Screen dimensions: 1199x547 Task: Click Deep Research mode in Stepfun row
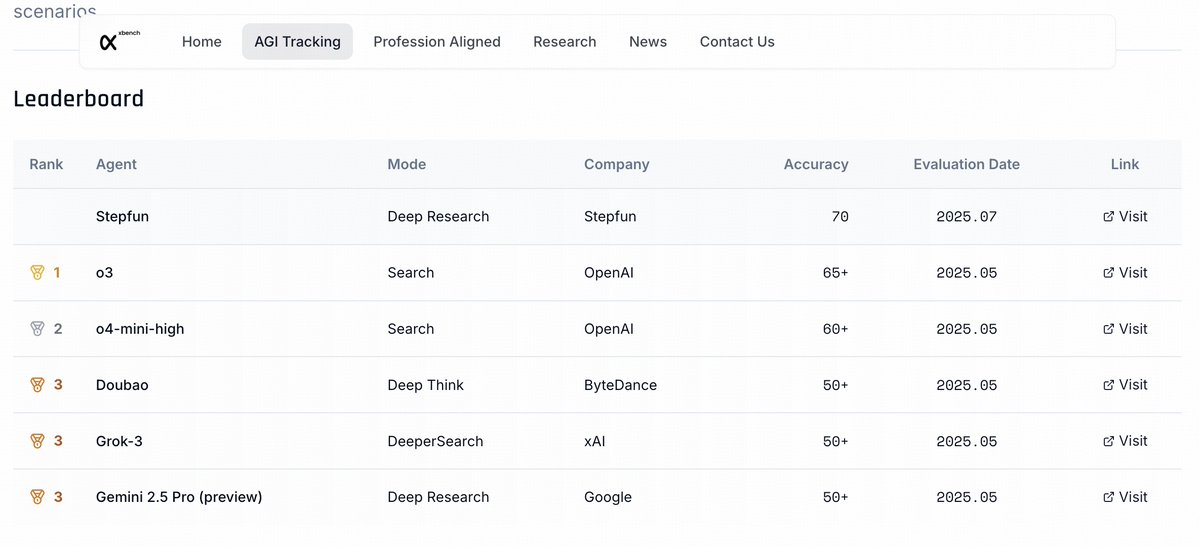click(438, 217)
